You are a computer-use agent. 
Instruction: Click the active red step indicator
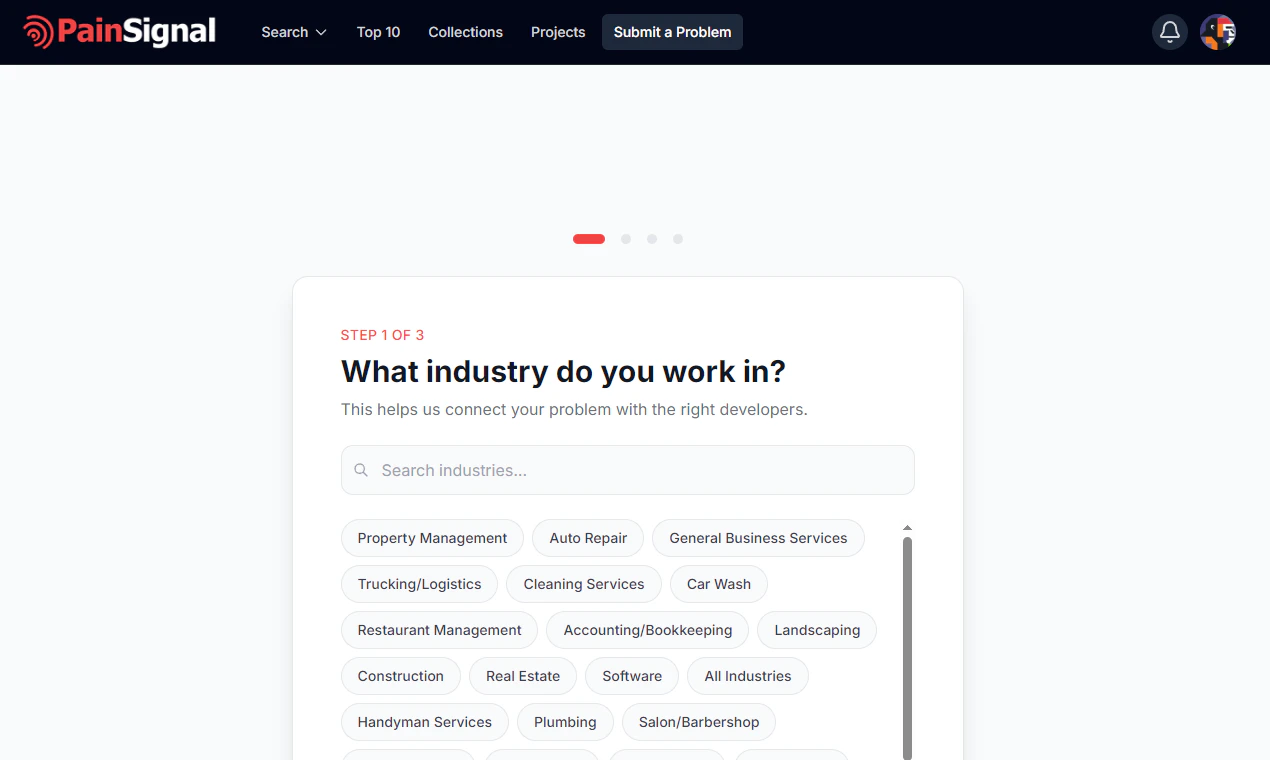[589, 239]
